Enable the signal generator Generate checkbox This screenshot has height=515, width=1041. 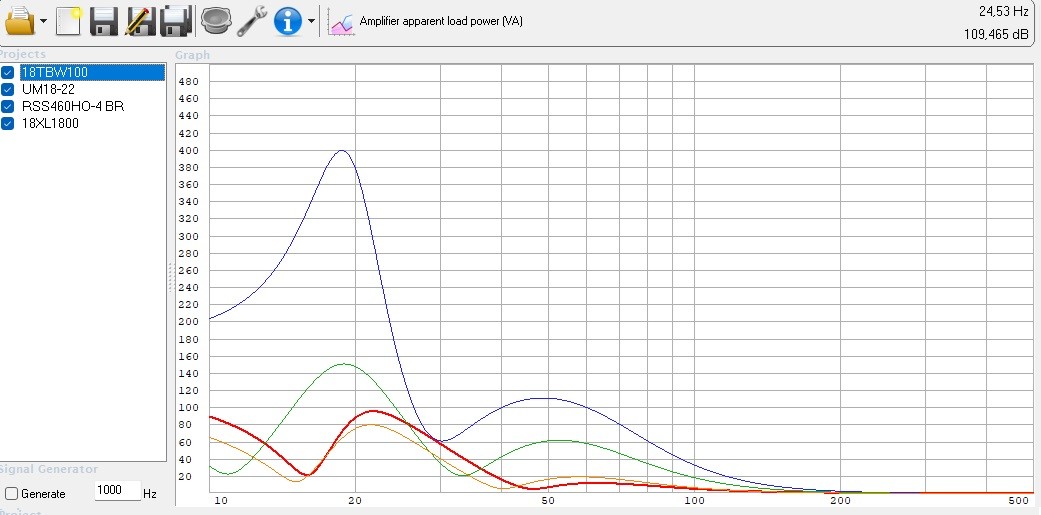pyautogui.click(x=11, y=493)
